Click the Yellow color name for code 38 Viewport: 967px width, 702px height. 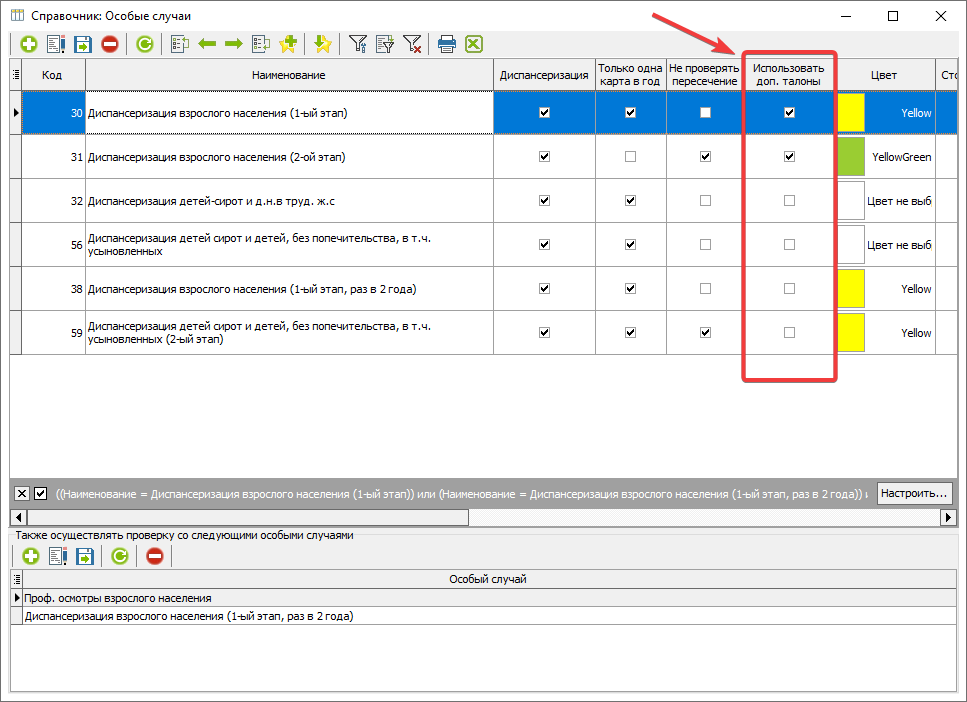pos(916,289)
